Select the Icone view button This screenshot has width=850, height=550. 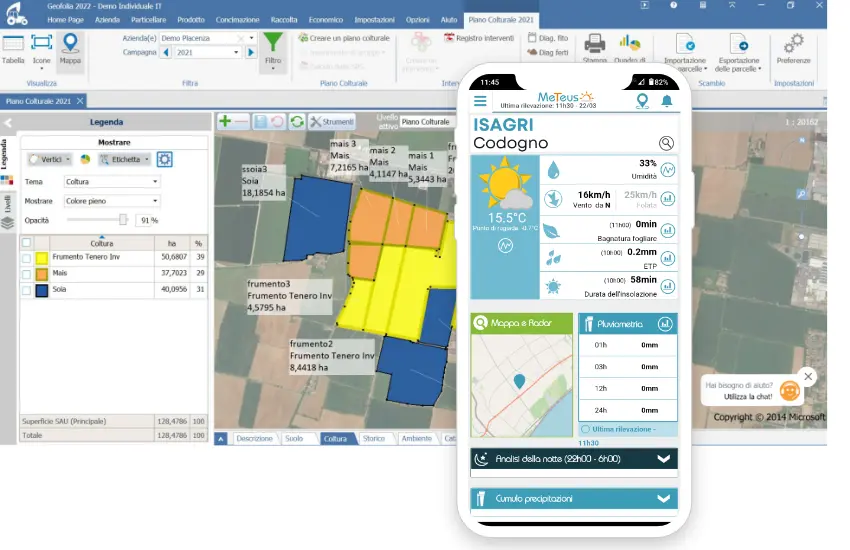point(41,49)
